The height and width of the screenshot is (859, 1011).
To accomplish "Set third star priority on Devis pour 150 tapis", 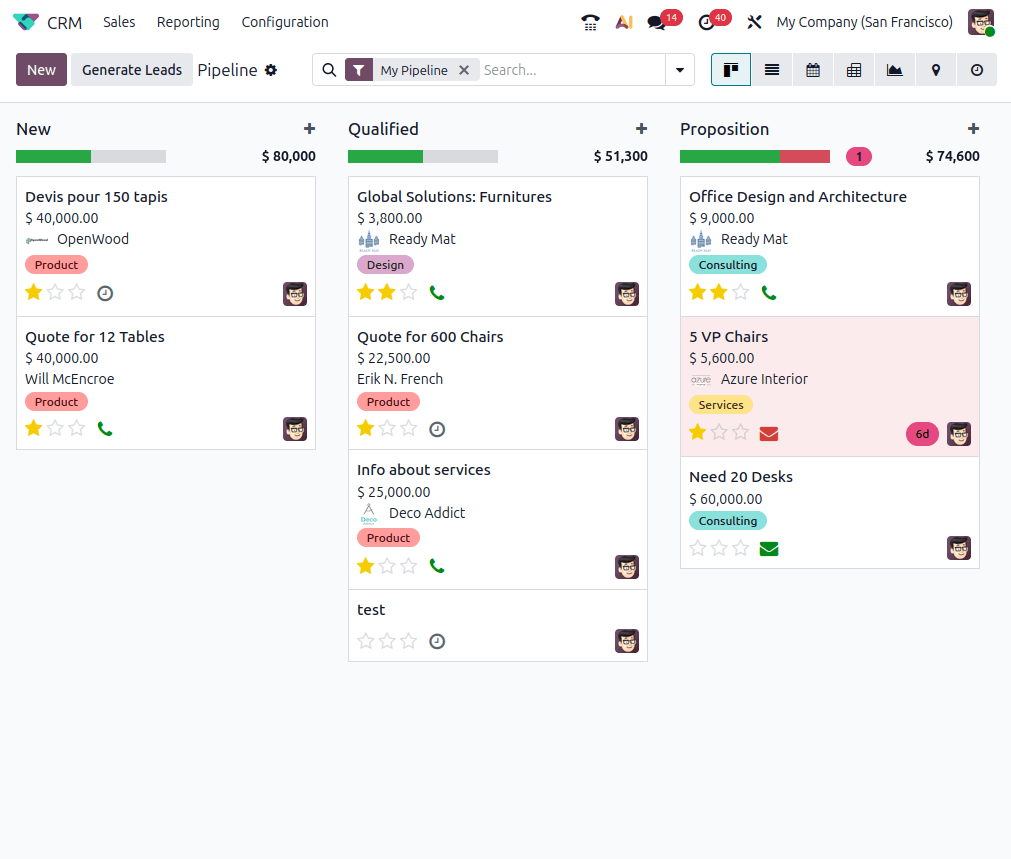I will tap(77, 293).
